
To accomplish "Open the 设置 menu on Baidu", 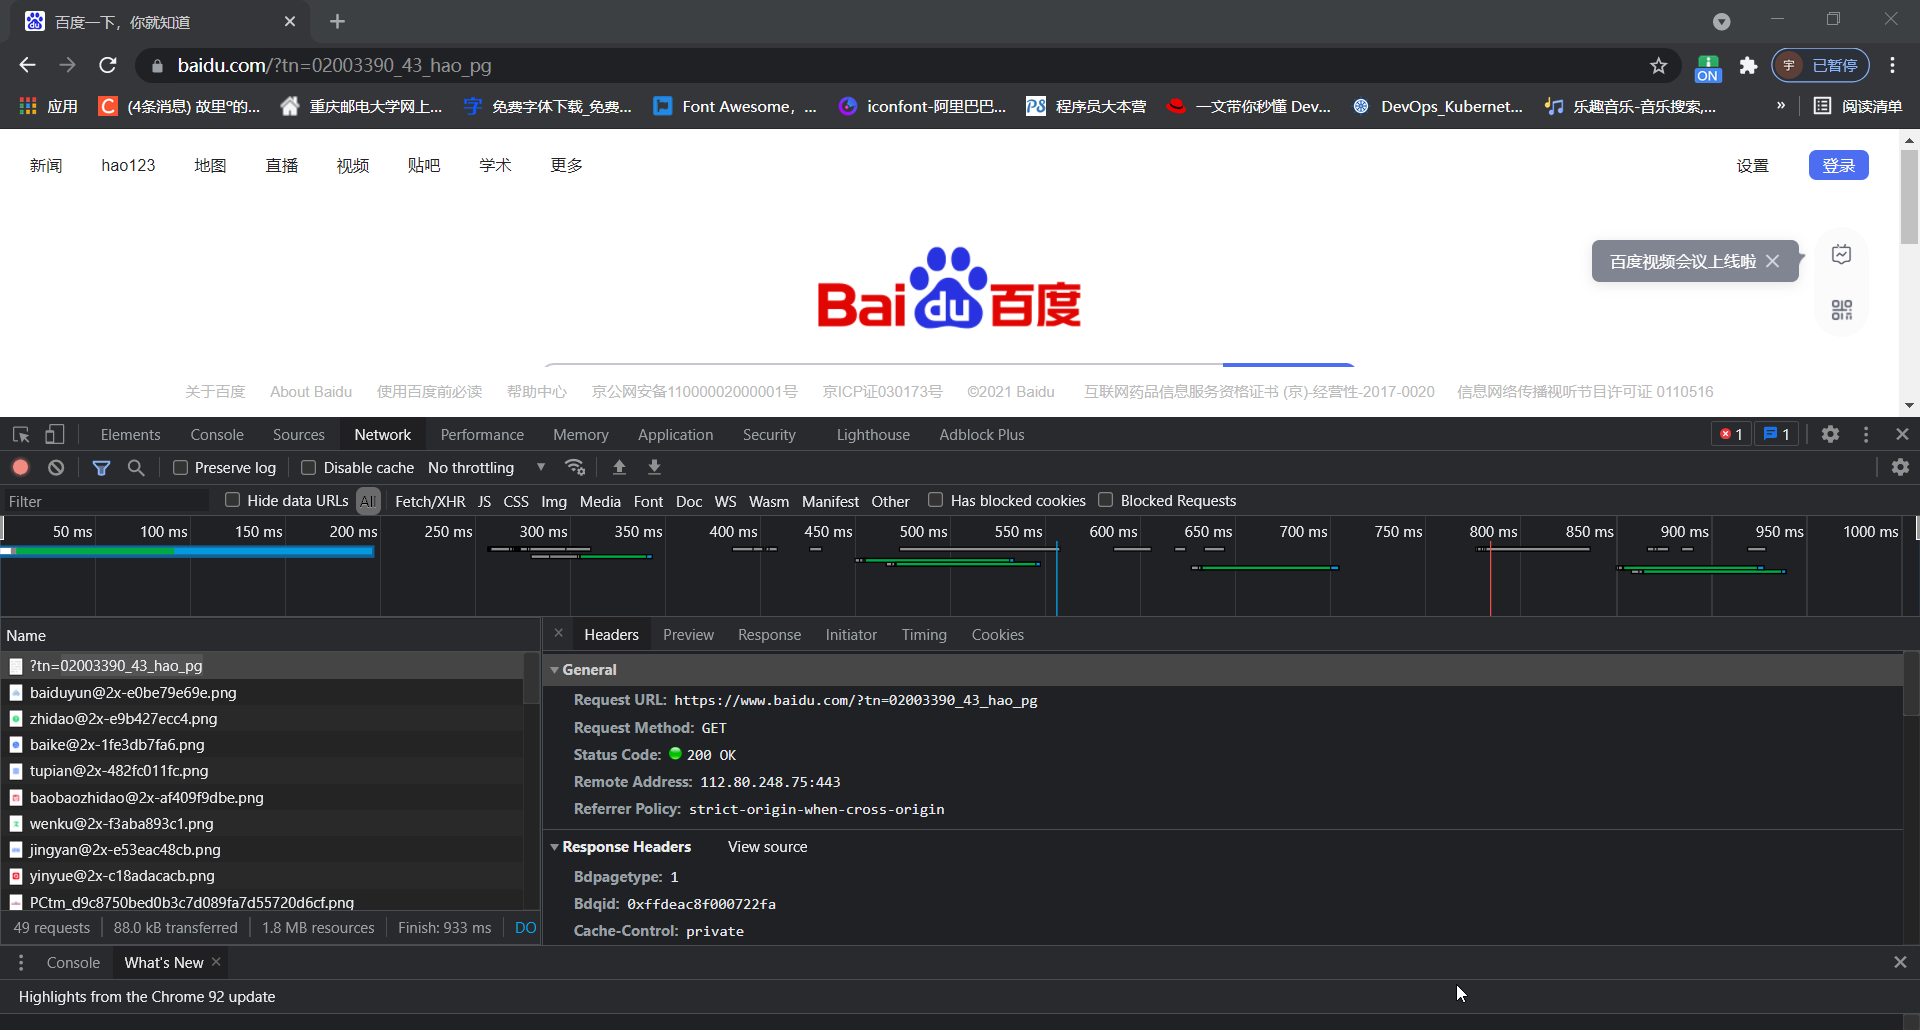I will tap(1752, 166).
